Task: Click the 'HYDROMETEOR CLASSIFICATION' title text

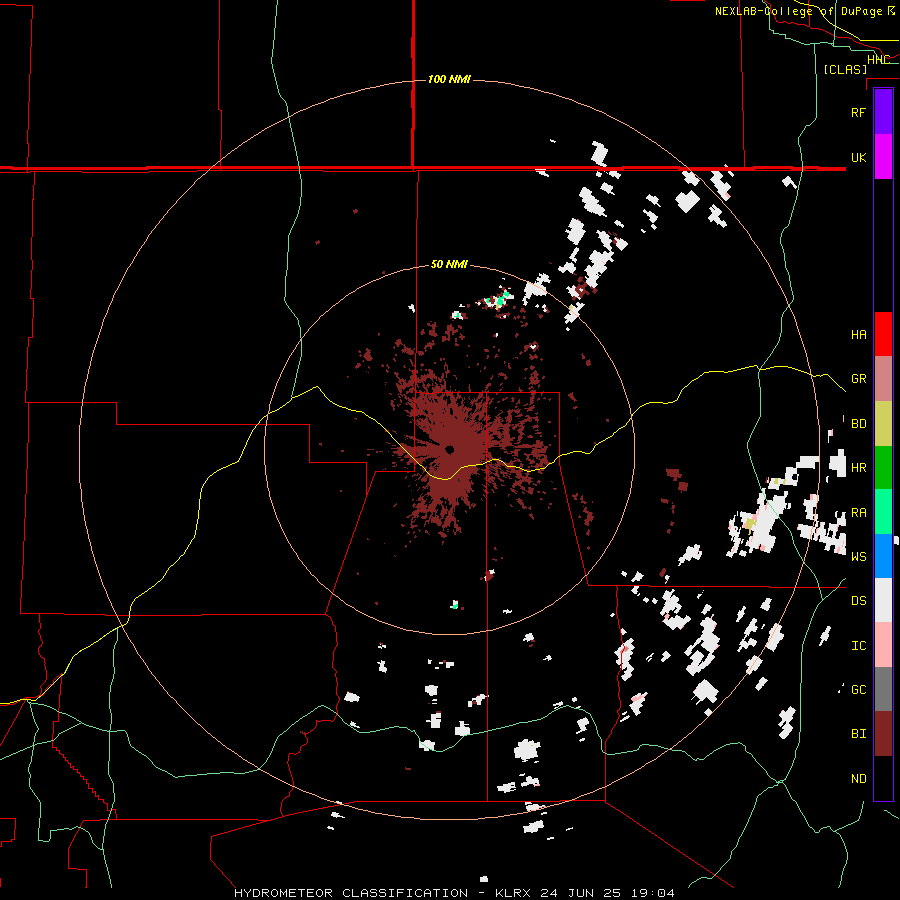Action: (x=351, y=893)
